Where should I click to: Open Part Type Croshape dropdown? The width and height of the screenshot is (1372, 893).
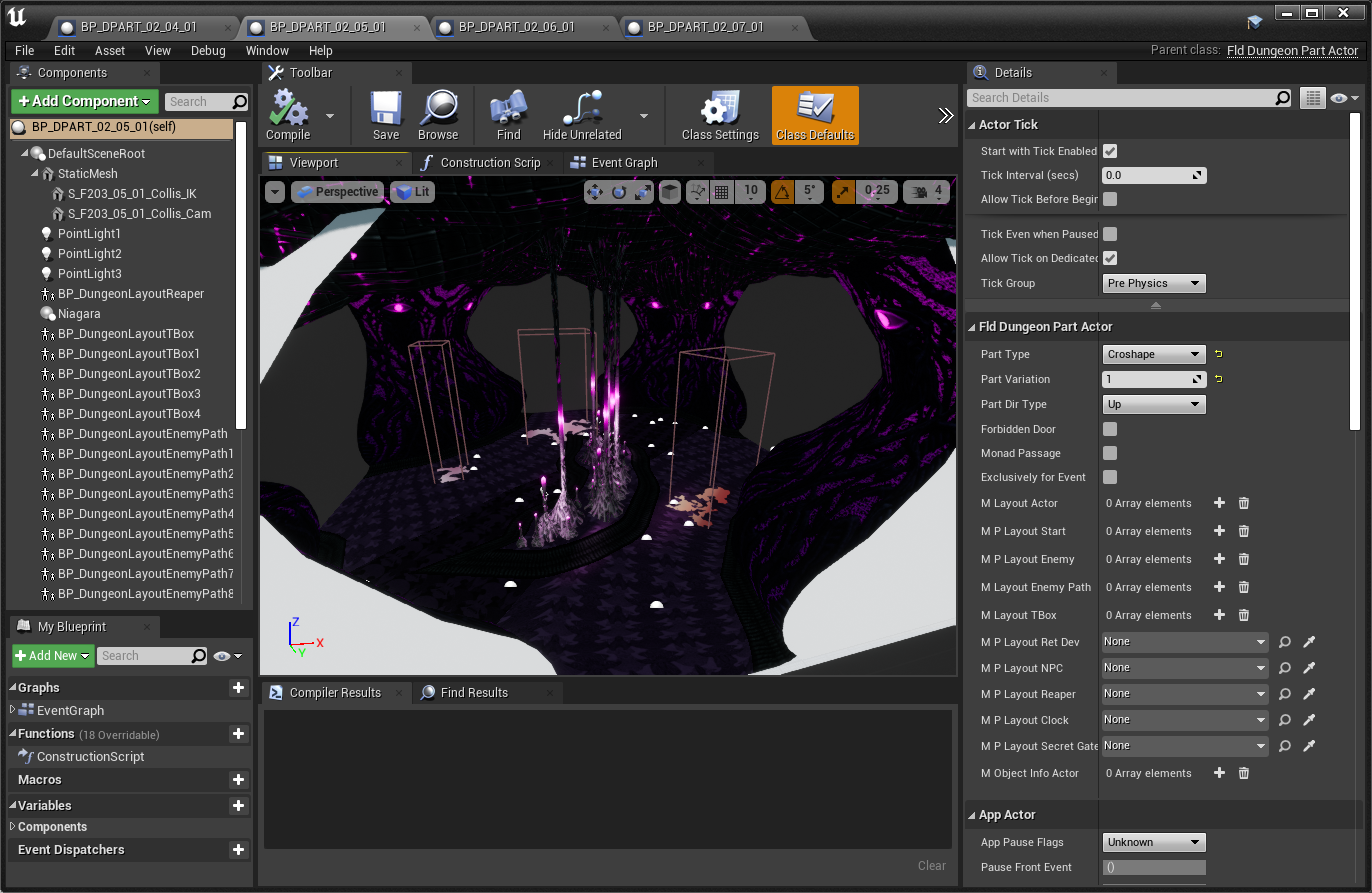pos(1154,354)
